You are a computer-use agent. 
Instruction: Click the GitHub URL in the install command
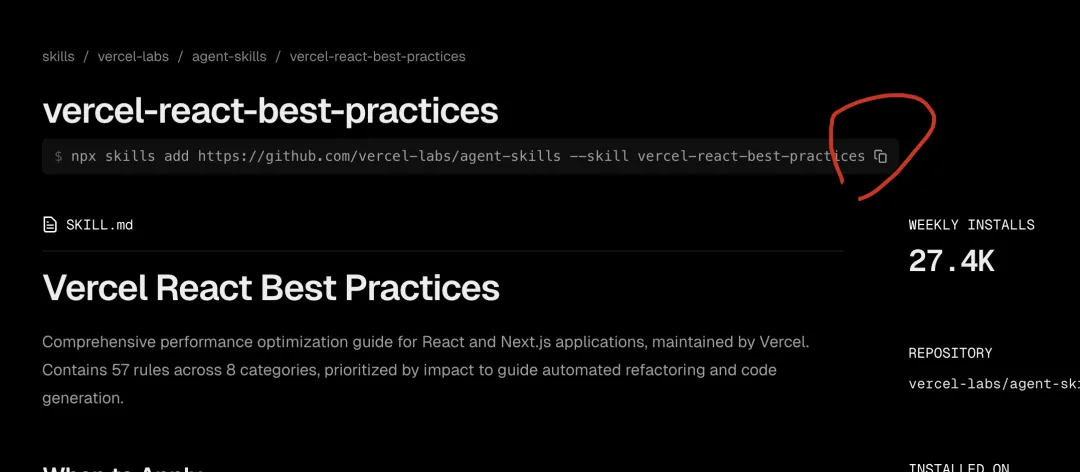point(379,156)
